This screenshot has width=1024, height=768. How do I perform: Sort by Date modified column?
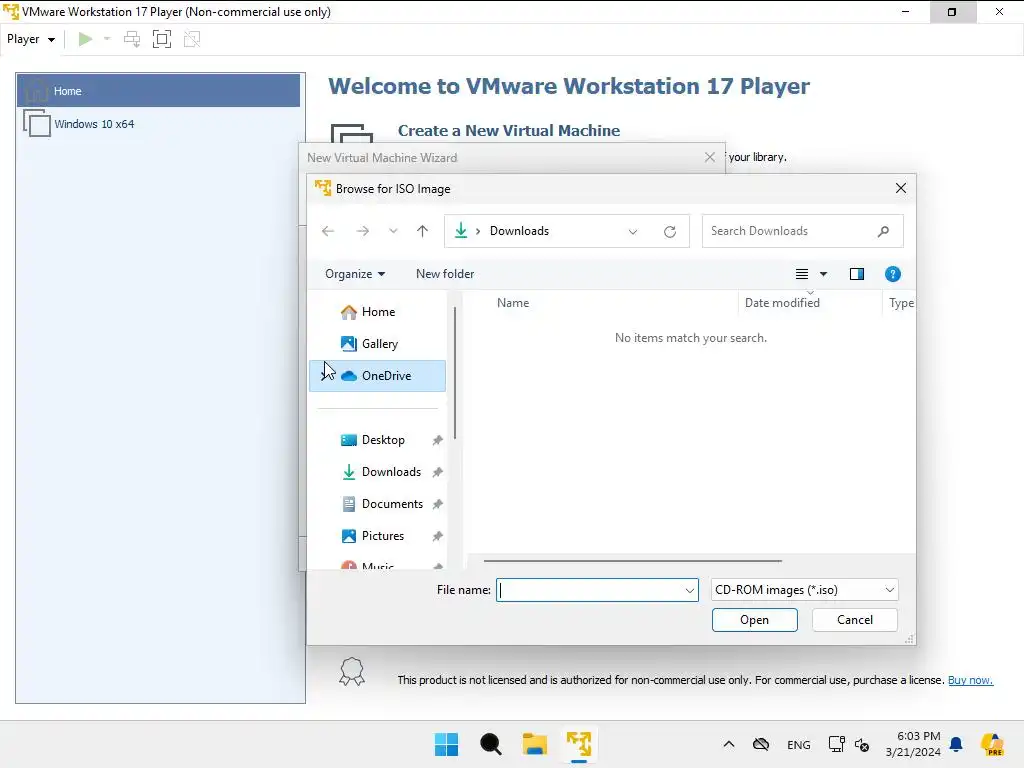(782, 303)
